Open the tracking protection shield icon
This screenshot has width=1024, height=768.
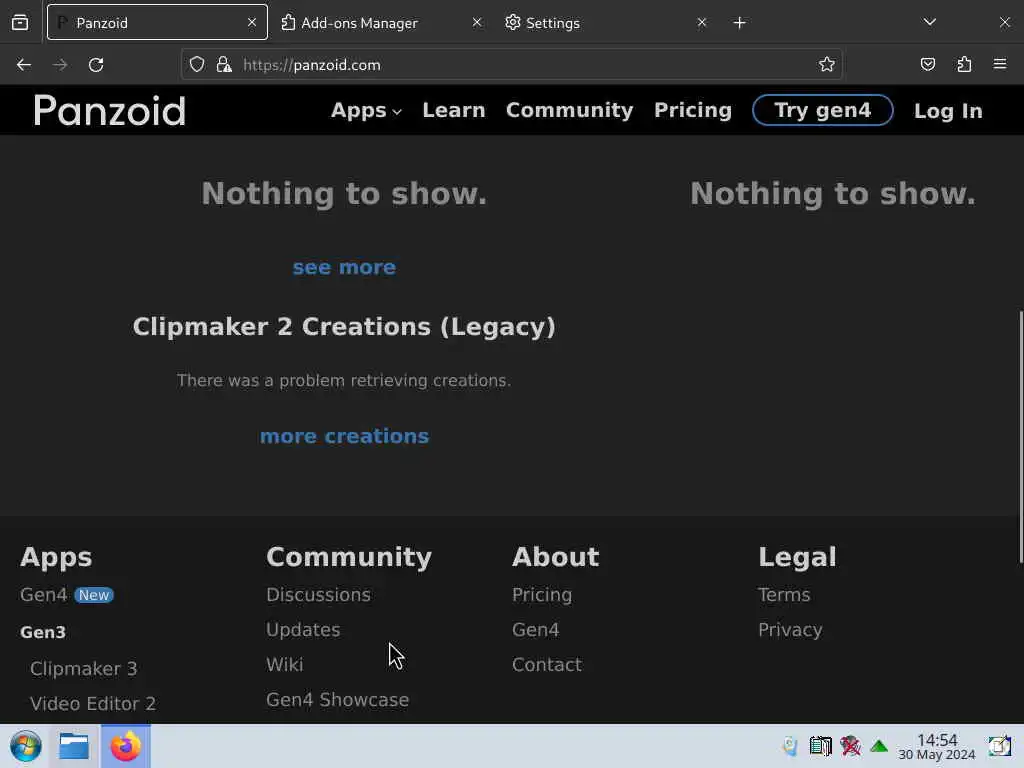[x=197, y=65]
